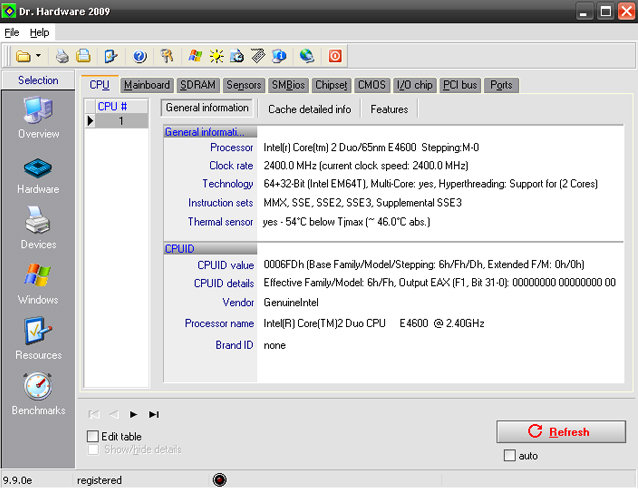
Task: Click the printer toolbar icon
Action: pos(62,56)
